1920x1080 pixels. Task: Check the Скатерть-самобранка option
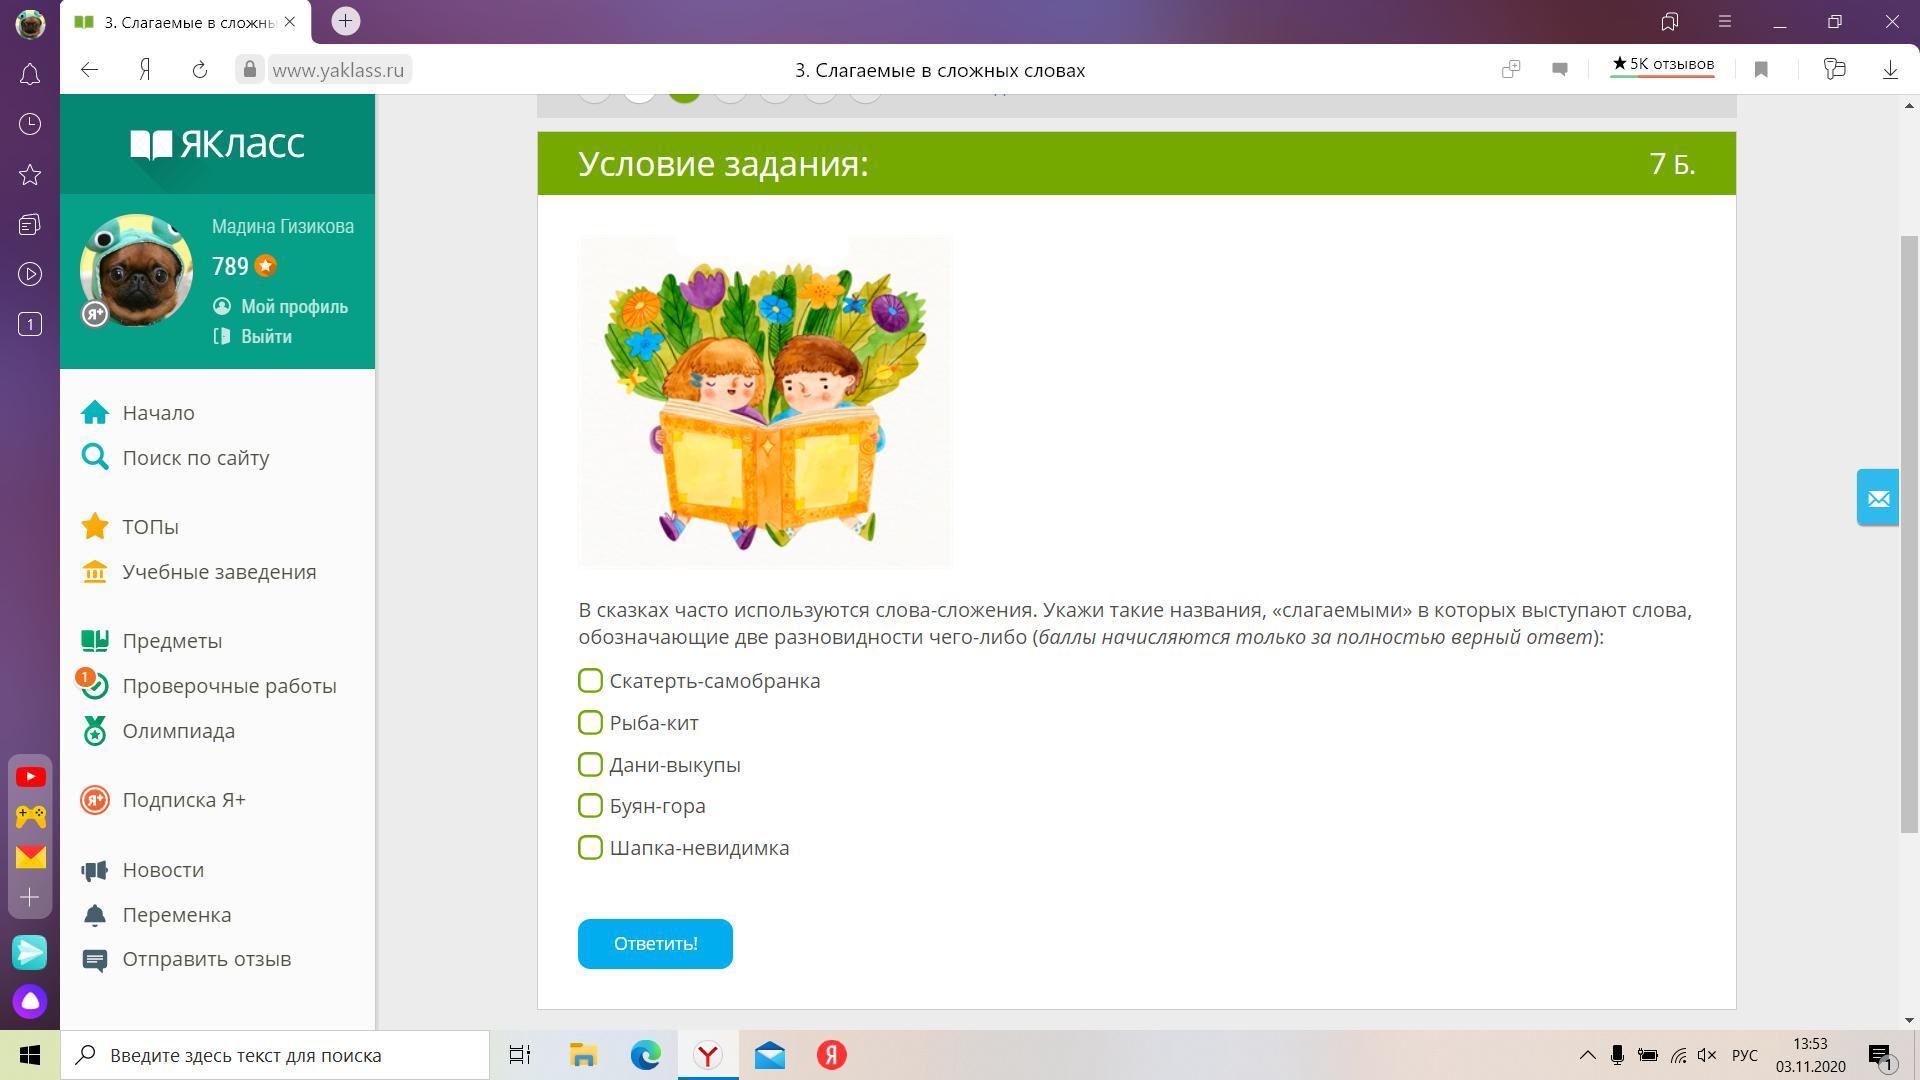click(x=590, y=681)
